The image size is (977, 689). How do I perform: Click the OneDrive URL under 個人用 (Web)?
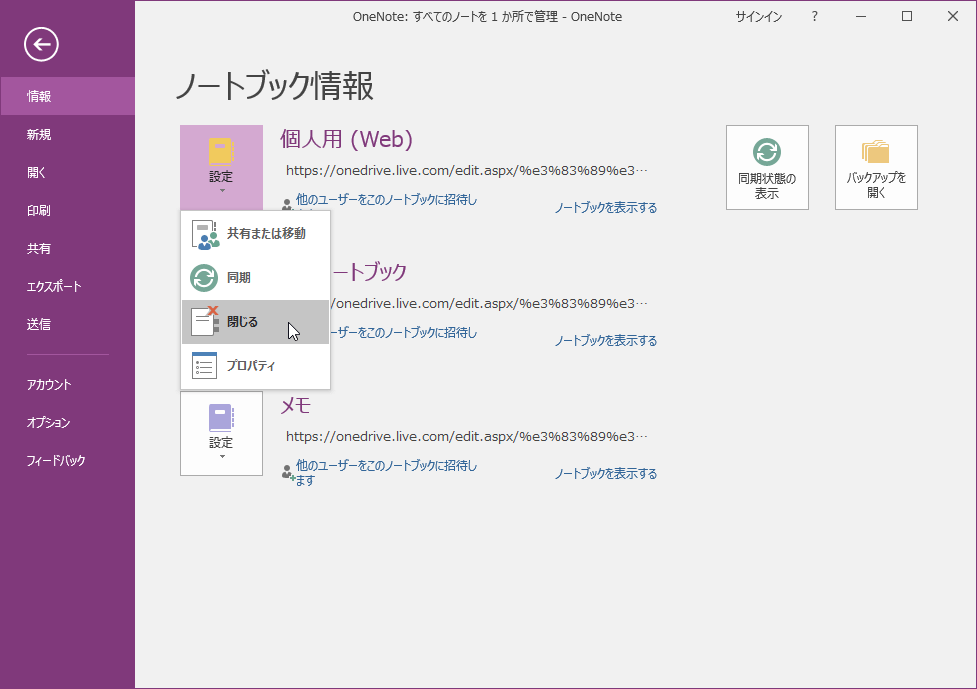467,171
